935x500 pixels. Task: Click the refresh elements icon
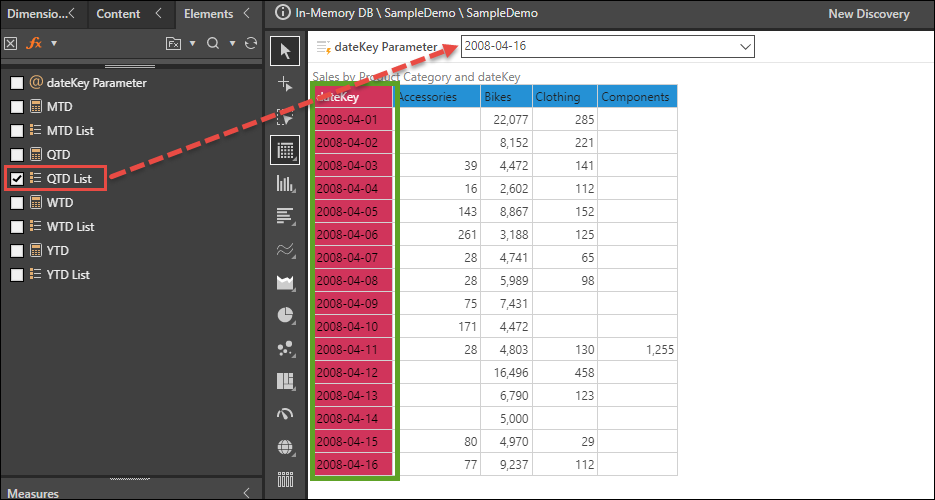[x=251, y=43]
